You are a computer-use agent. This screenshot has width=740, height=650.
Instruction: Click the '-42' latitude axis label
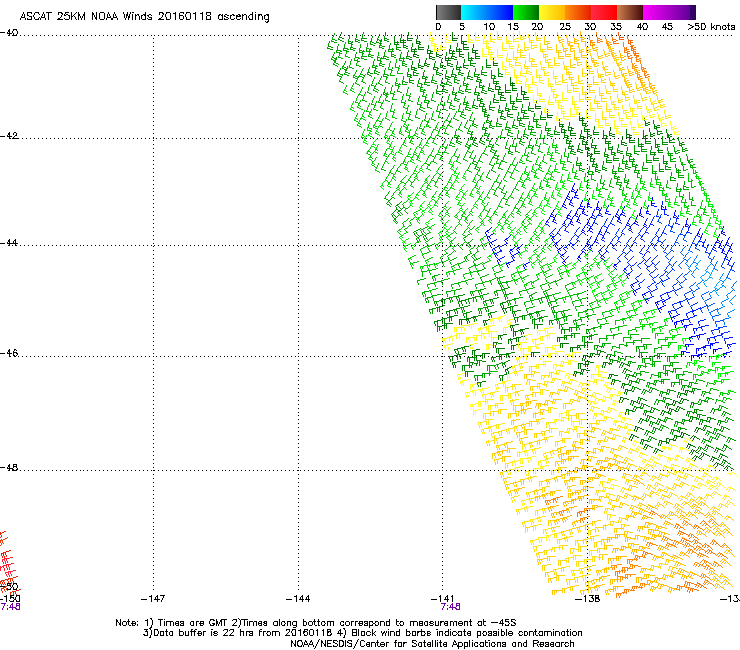coord(9,136)
